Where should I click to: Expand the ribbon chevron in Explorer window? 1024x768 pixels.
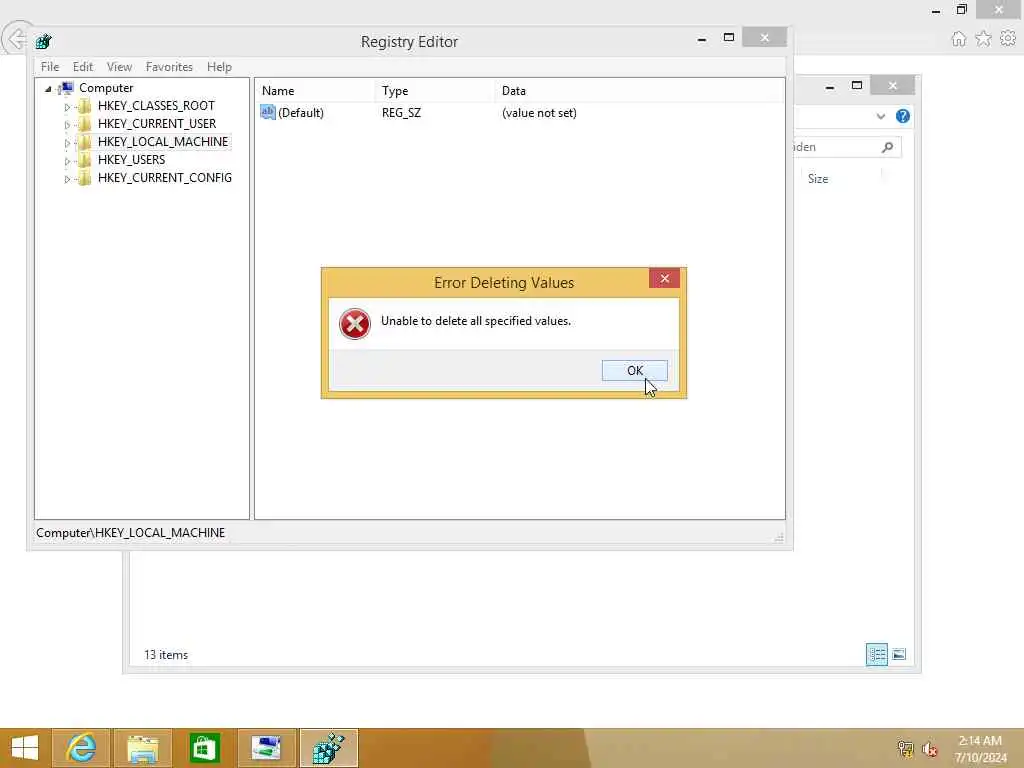point(880,116)
